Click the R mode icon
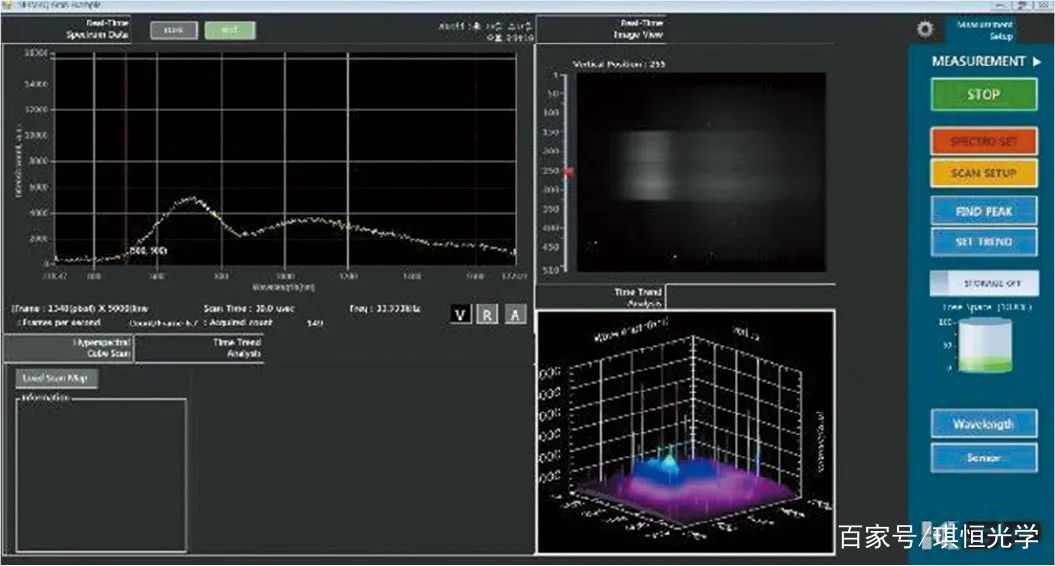1055x566 pixels. click(x=487, y=314)
